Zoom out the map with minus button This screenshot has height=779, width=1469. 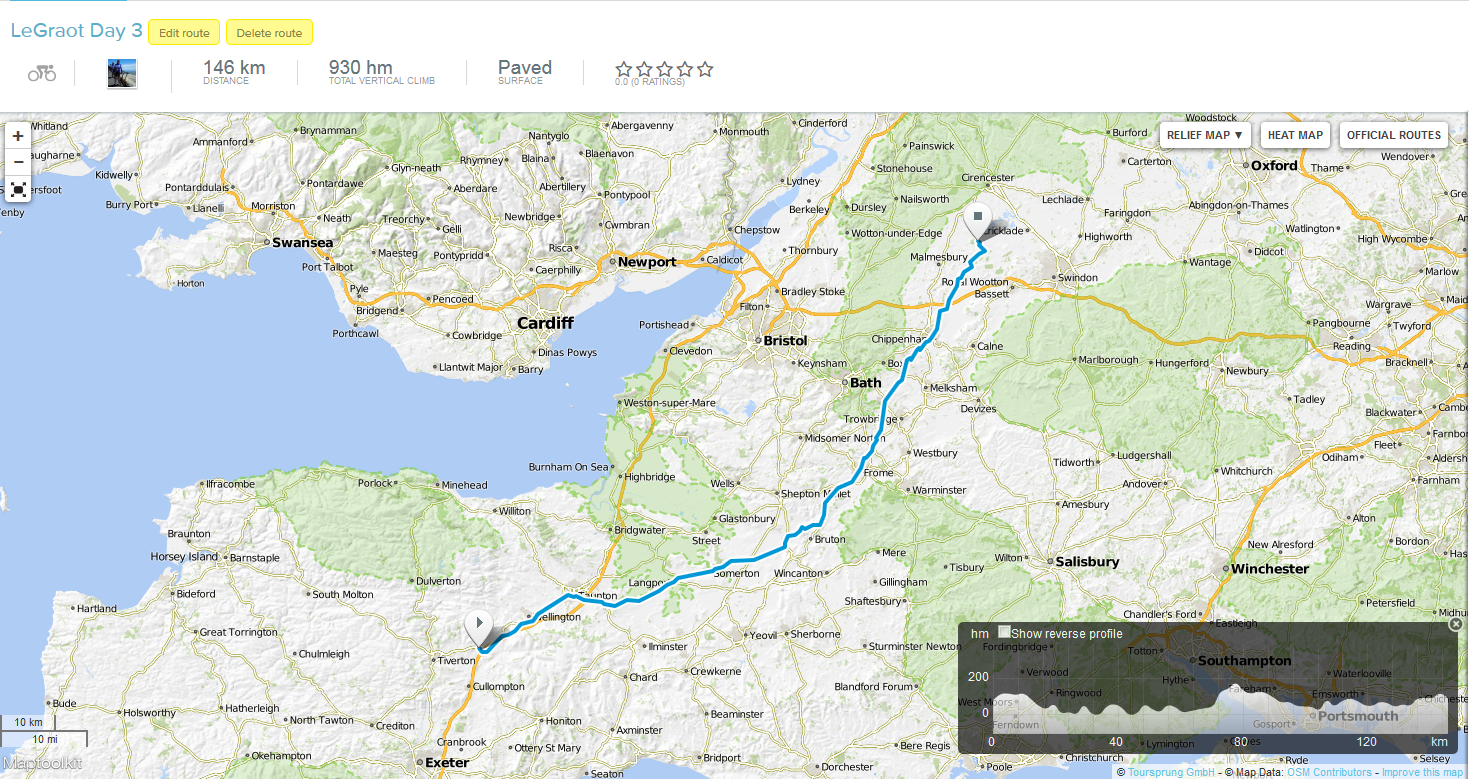click(18, 162)
